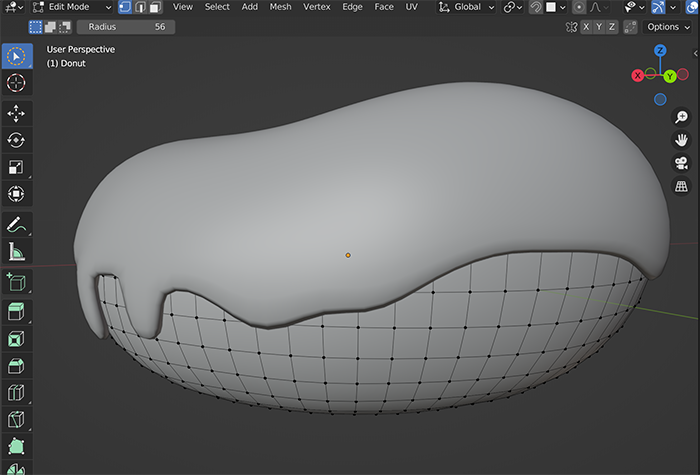Pick the Extrude Region tool
700x475 pixels.
16,311
